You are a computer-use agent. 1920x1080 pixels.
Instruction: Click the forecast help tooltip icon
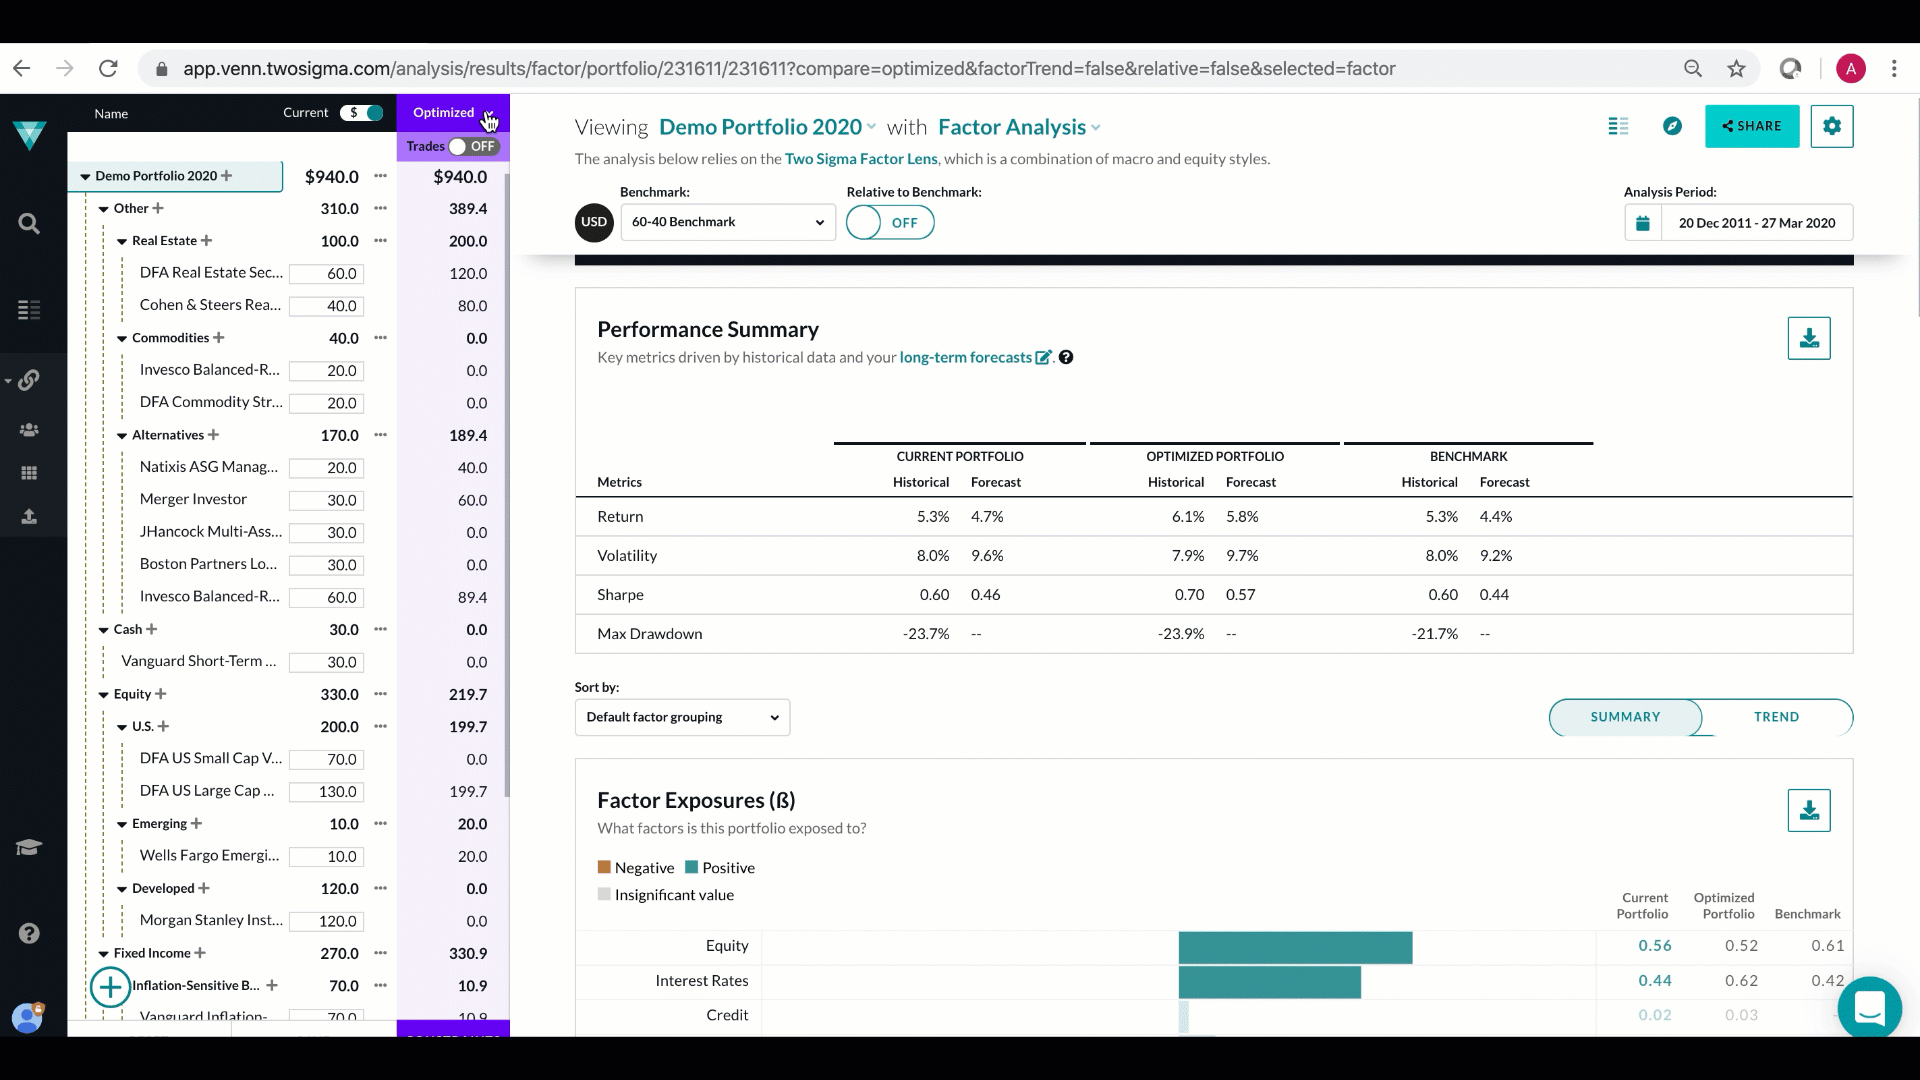point(1066,357)
